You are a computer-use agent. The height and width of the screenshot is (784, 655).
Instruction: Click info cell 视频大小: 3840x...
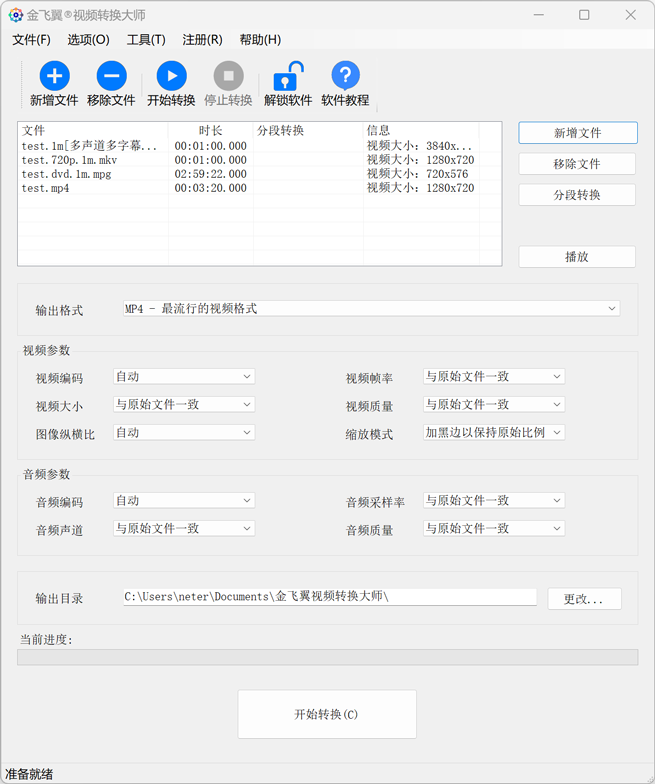tap(420, 146)
